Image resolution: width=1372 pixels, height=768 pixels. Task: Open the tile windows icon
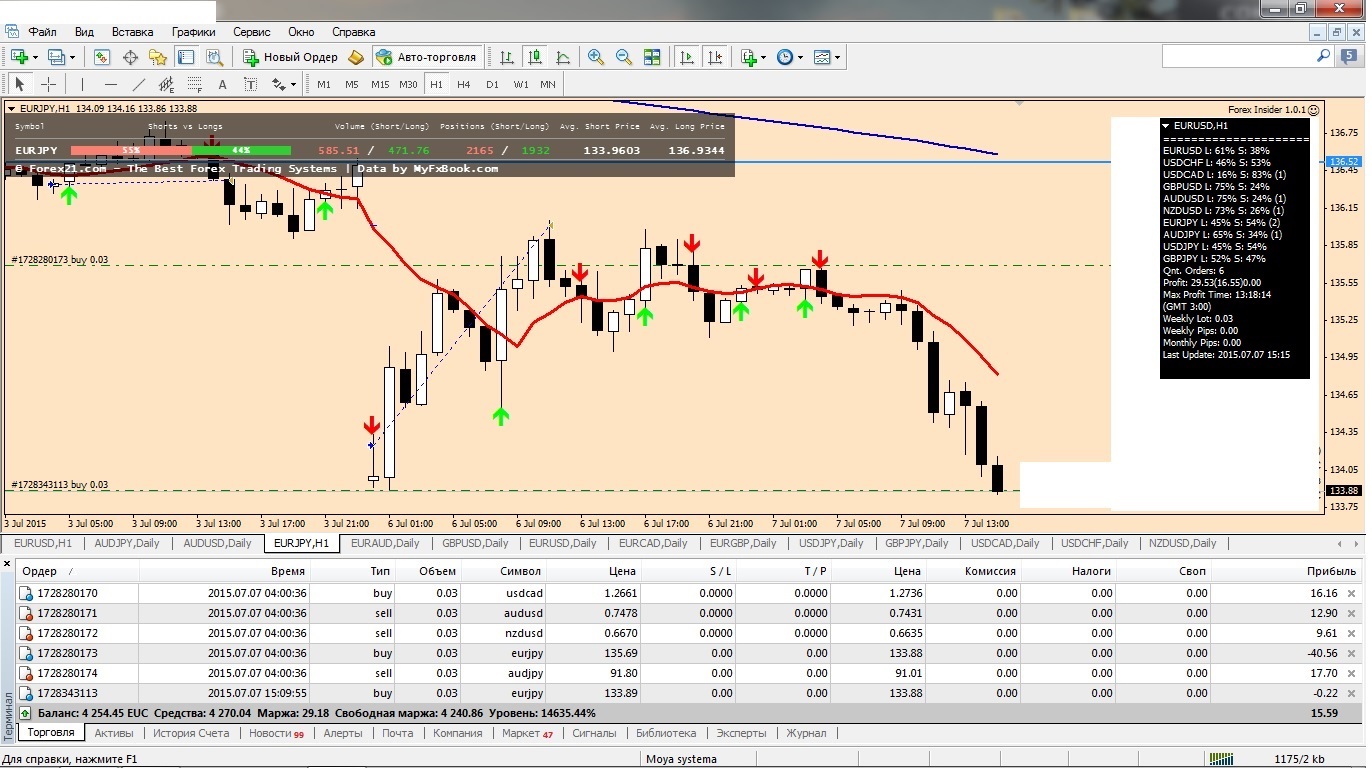pos(652,57)
